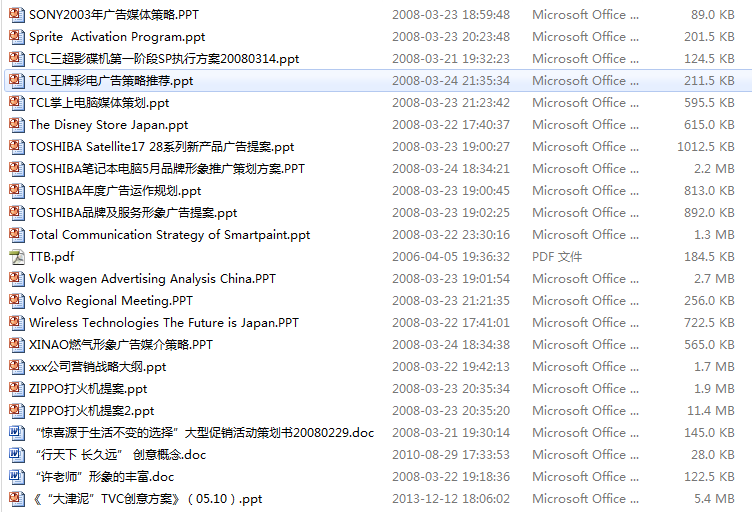The width and height of the screenshot is (752, 512).
Task: Click the PDF 文件 type of TTB.pdf
Action: [557, 256]
